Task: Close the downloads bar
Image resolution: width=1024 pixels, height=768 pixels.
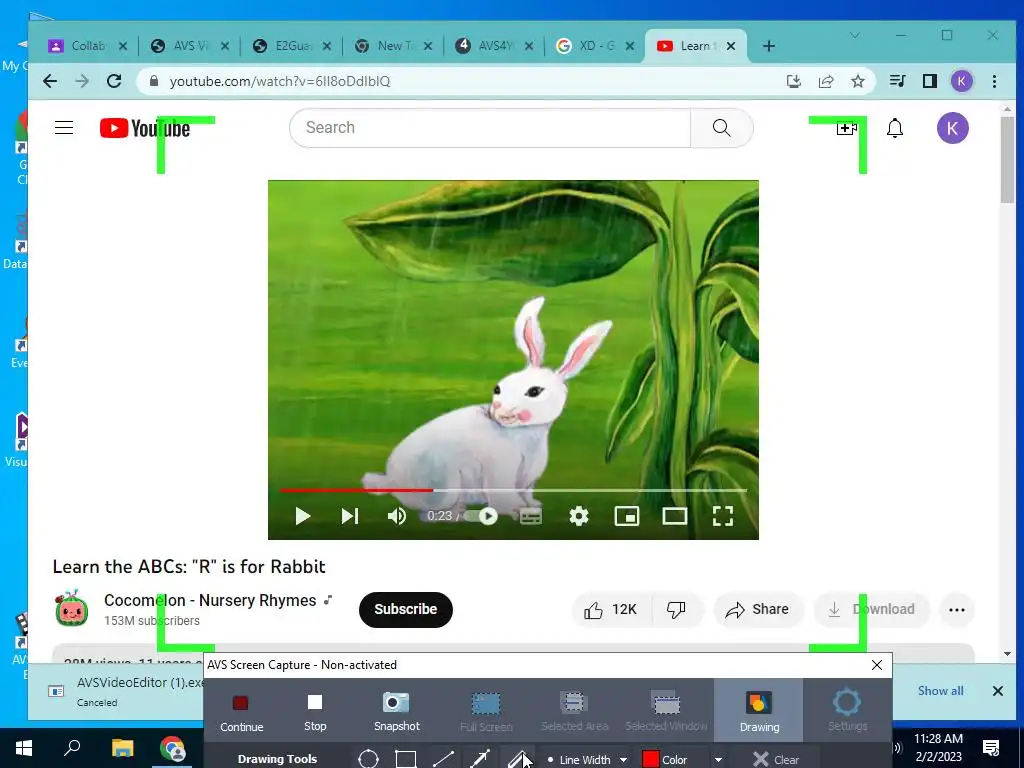Action: point(997,691)
